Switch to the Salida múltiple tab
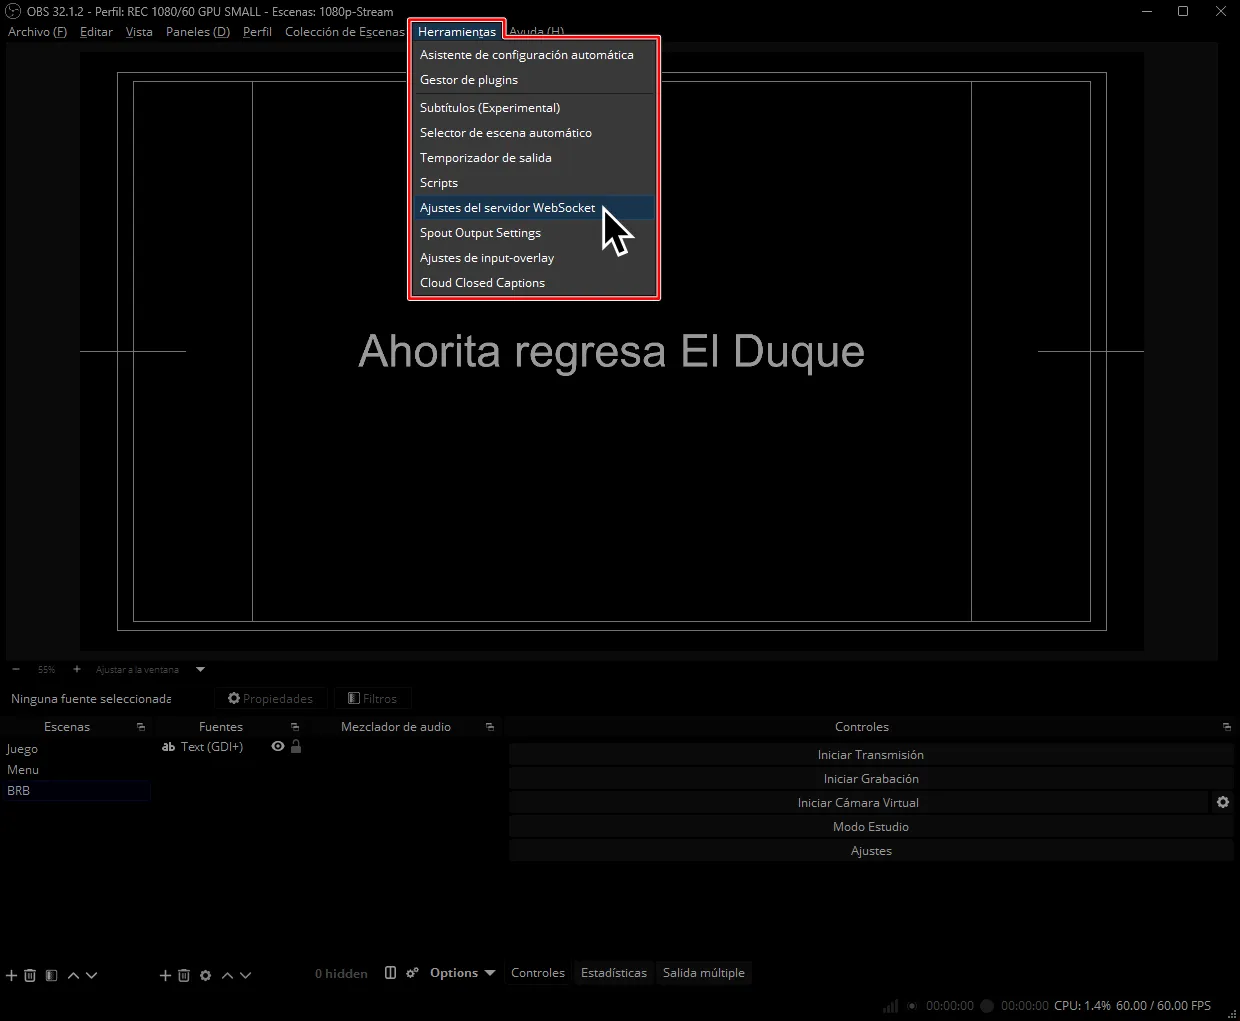1240x1021 pixels. coord(704,973)
